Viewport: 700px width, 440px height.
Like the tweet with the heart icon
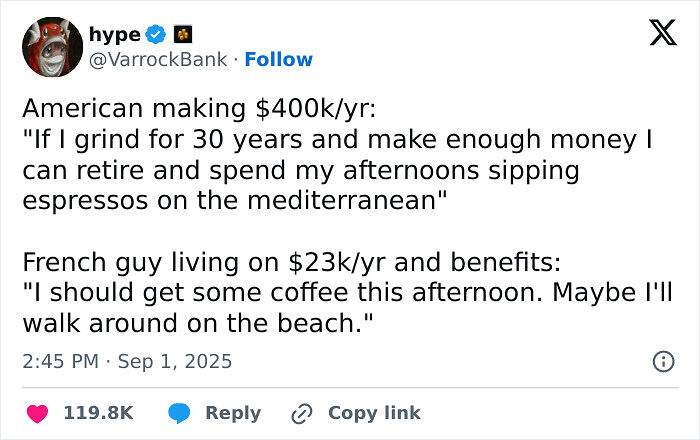point(38,413)
